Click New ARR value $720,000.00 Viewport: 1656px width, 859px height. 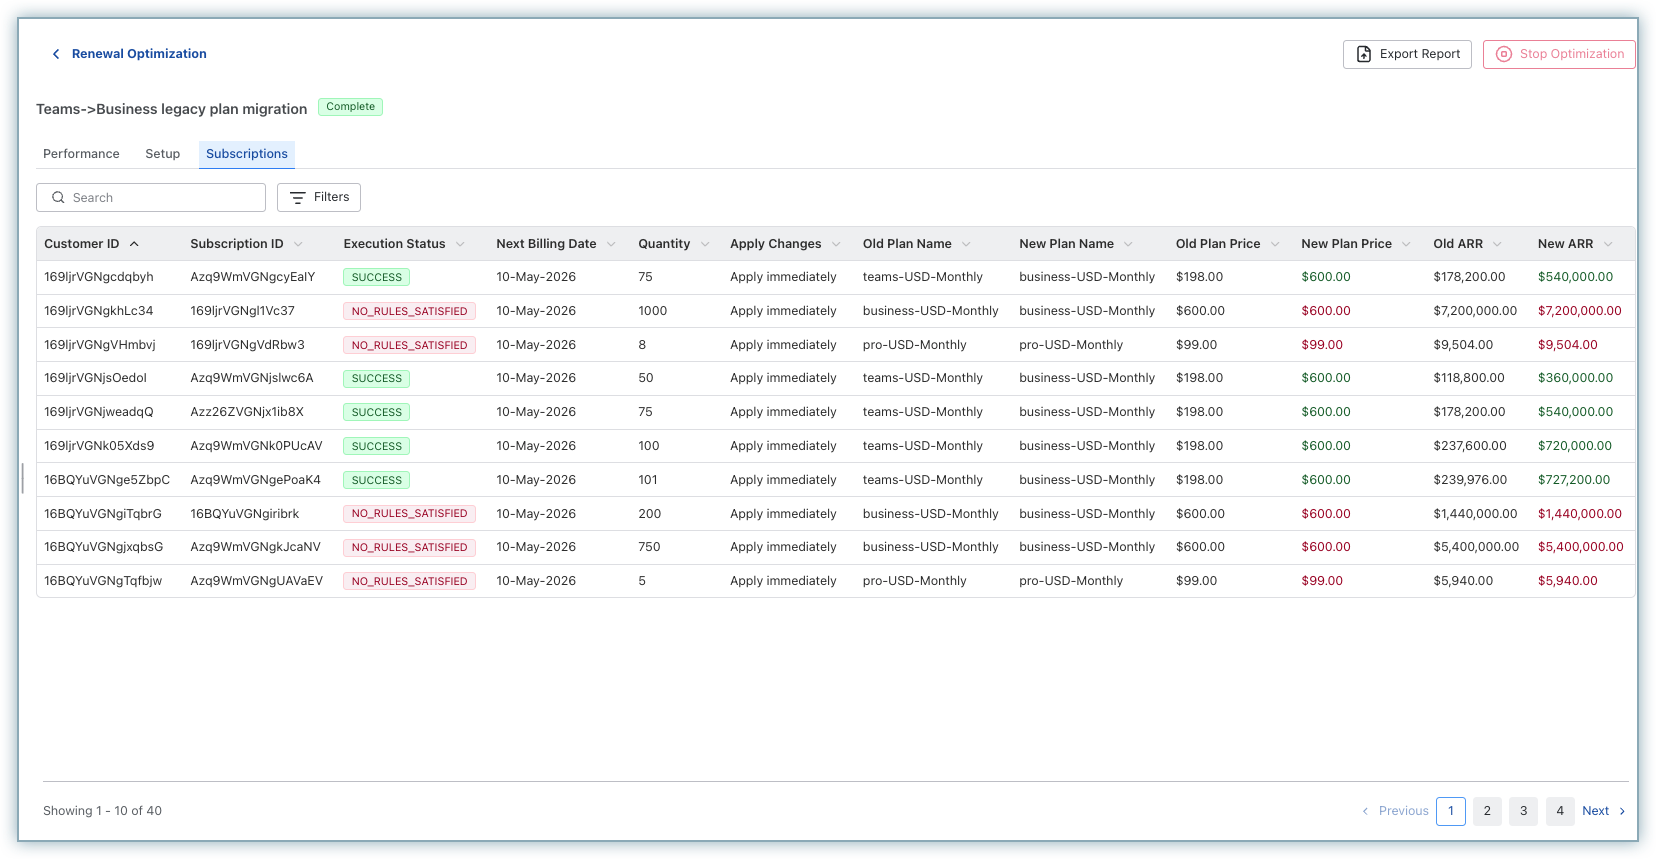click(x=1575, y=446)
